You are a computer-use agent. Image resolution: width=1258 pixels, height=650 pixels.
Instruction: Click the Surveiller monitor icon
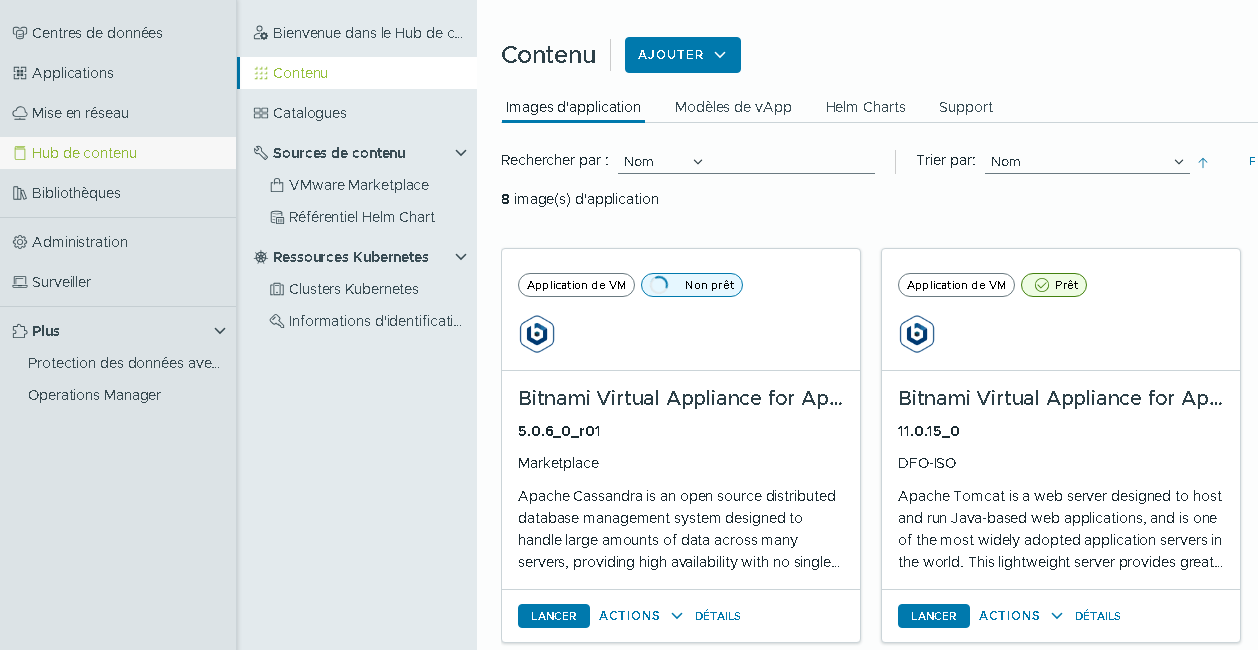(x=19, y=282)
